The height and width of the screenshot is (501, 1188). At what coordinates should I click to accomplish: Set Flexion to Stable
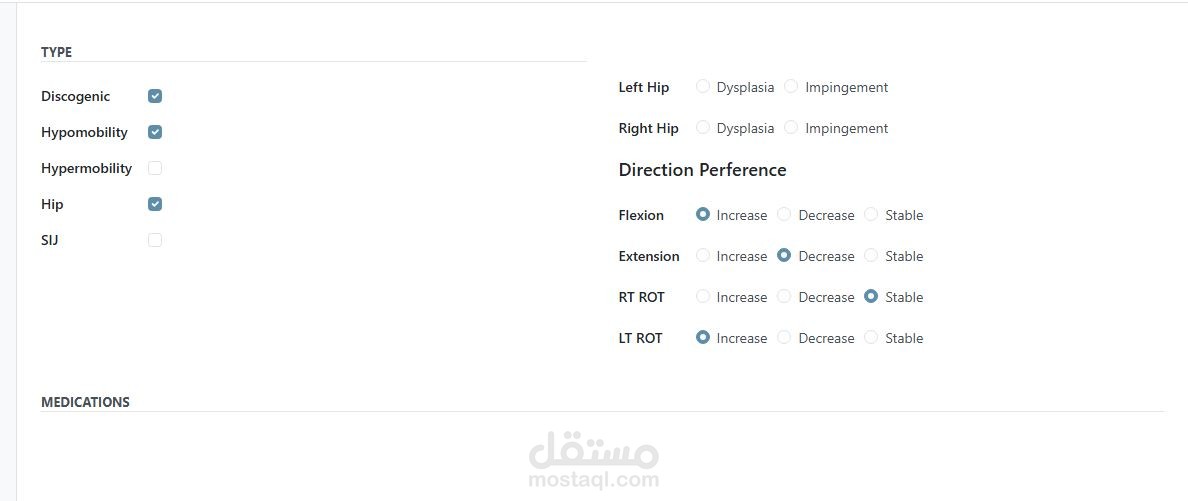[871, 214]
